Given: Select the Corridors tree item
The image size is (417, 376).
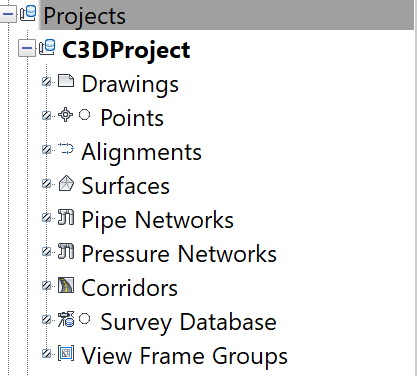Looking at the screenshot, I should [x=130, y=288].
